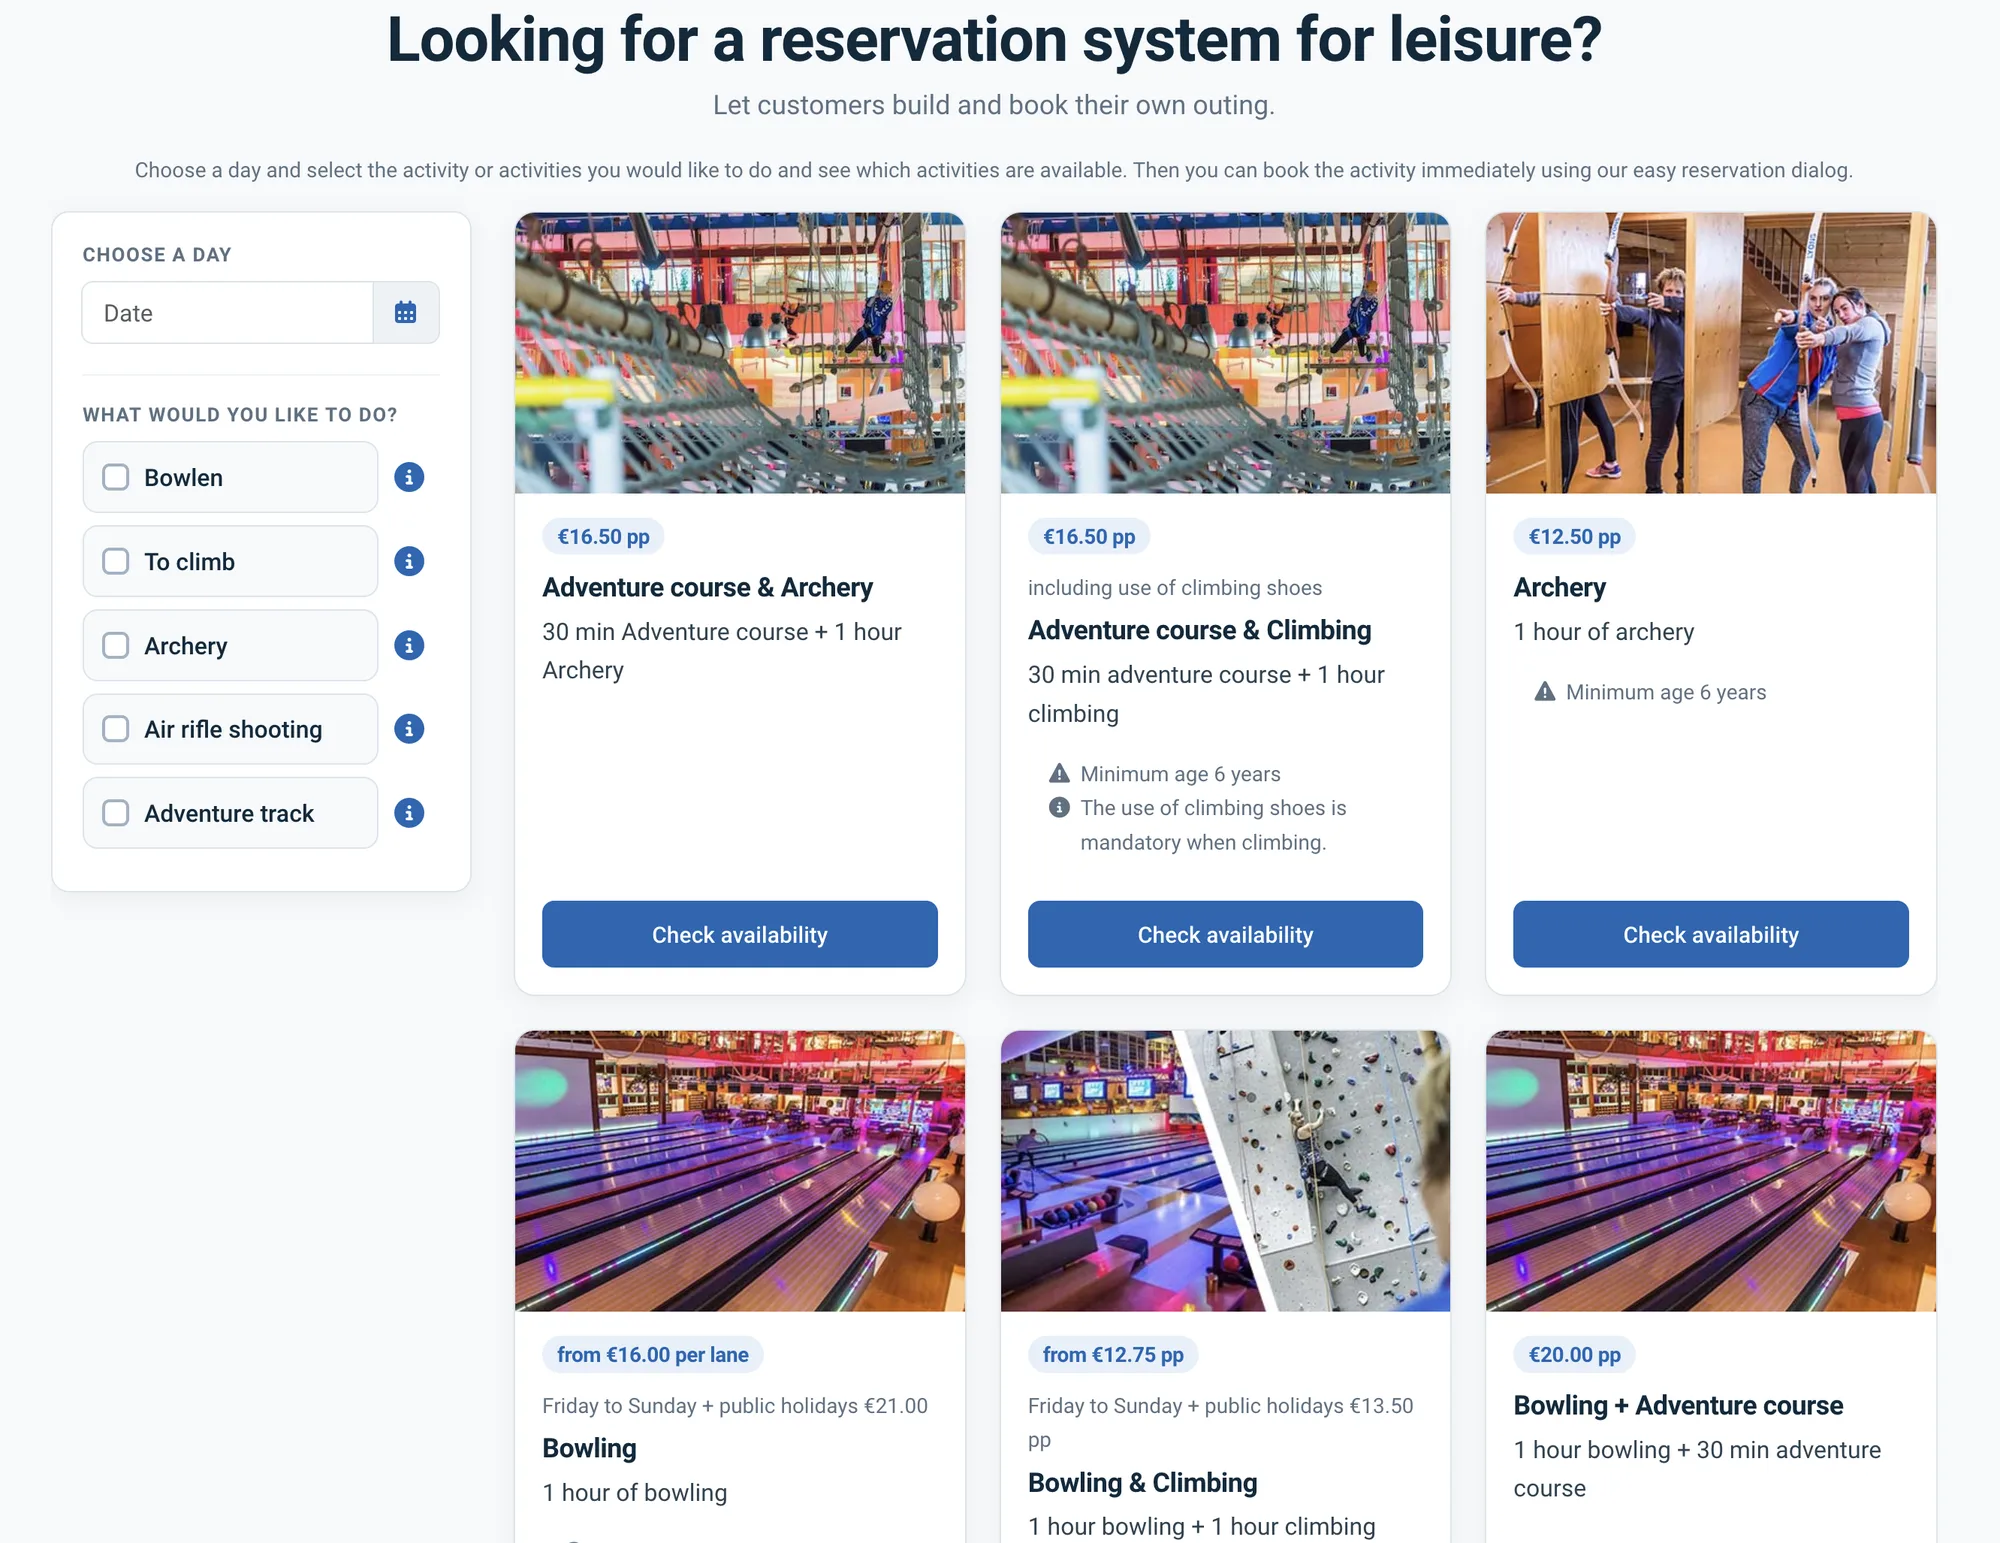Focus the Date input field
Image resolution: width=2000 pixels, height=1543 pixels.
click(228, 313)
